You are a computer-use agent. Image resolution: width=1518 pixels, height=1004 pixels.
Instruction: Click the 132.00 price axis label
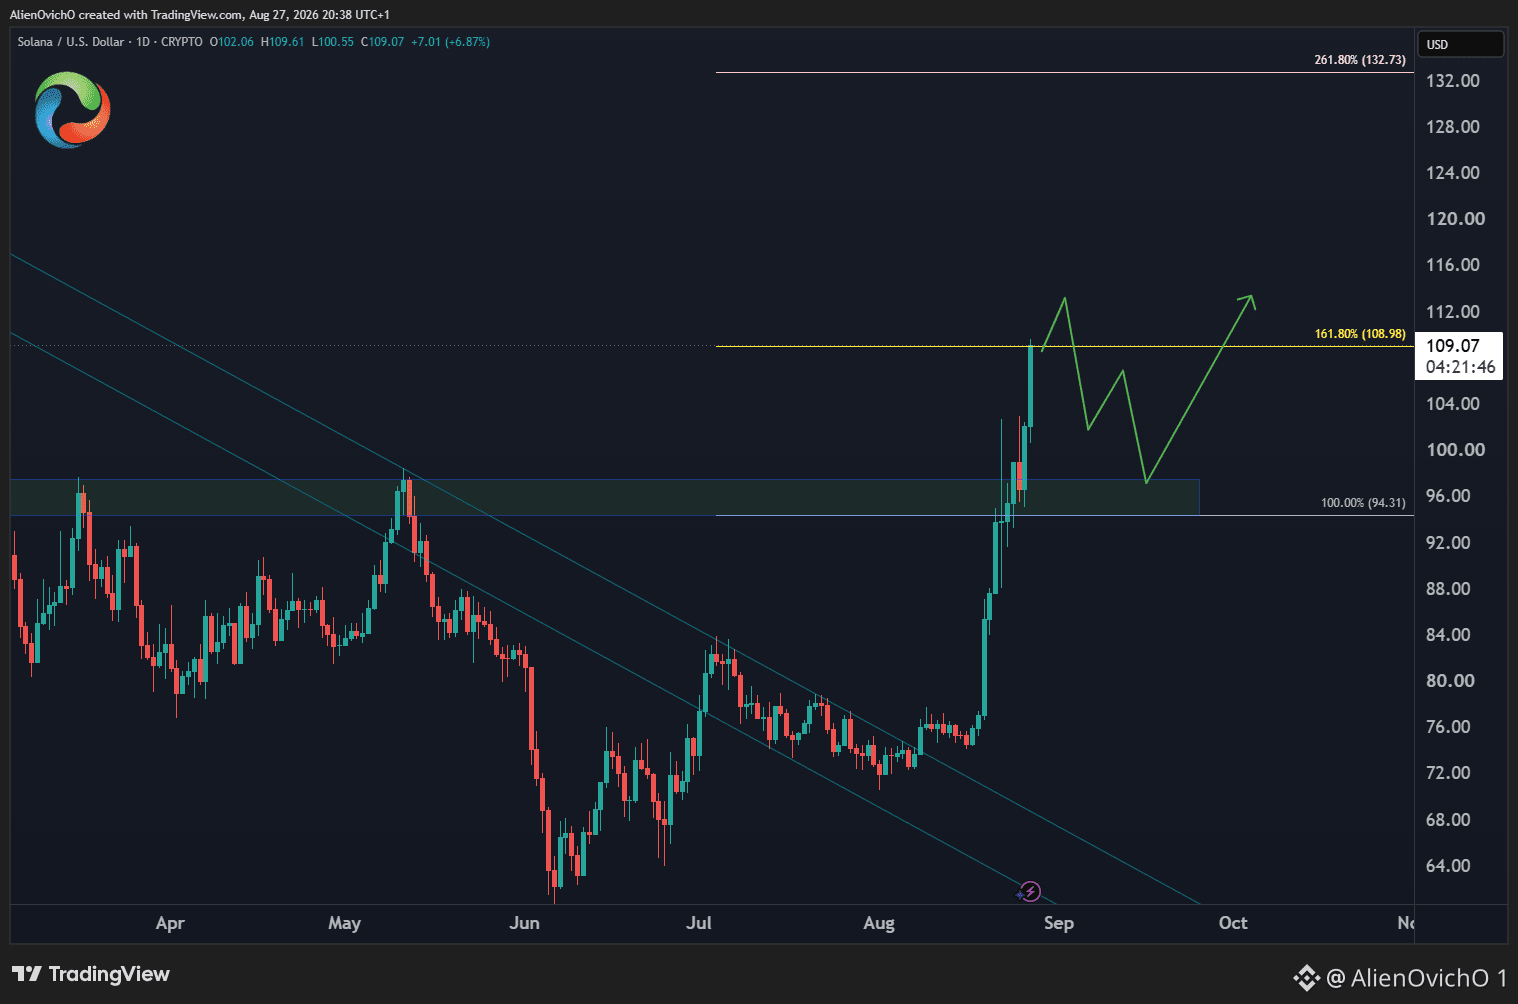coord(1453,81)
